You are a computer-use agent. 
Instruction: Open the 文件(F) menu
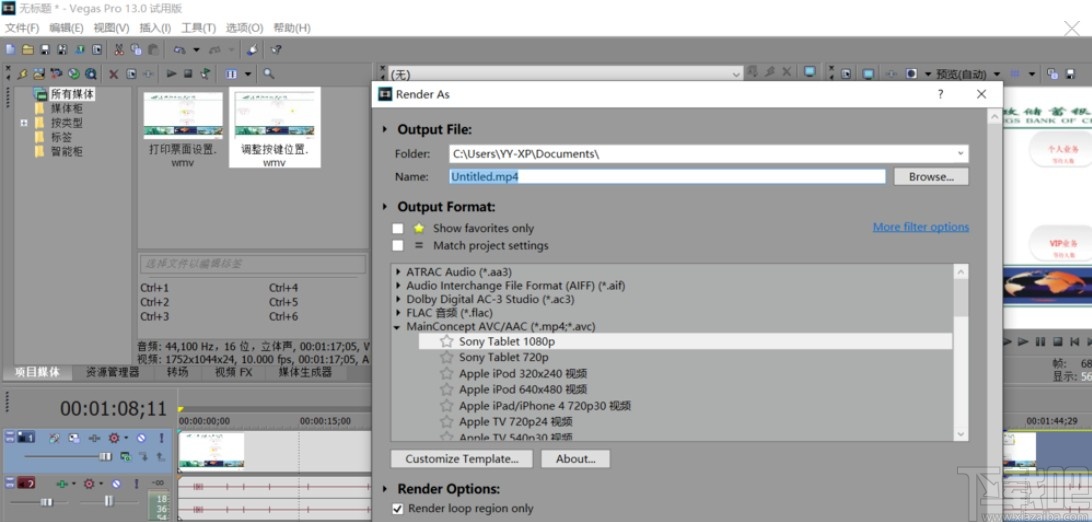point(22,28)
